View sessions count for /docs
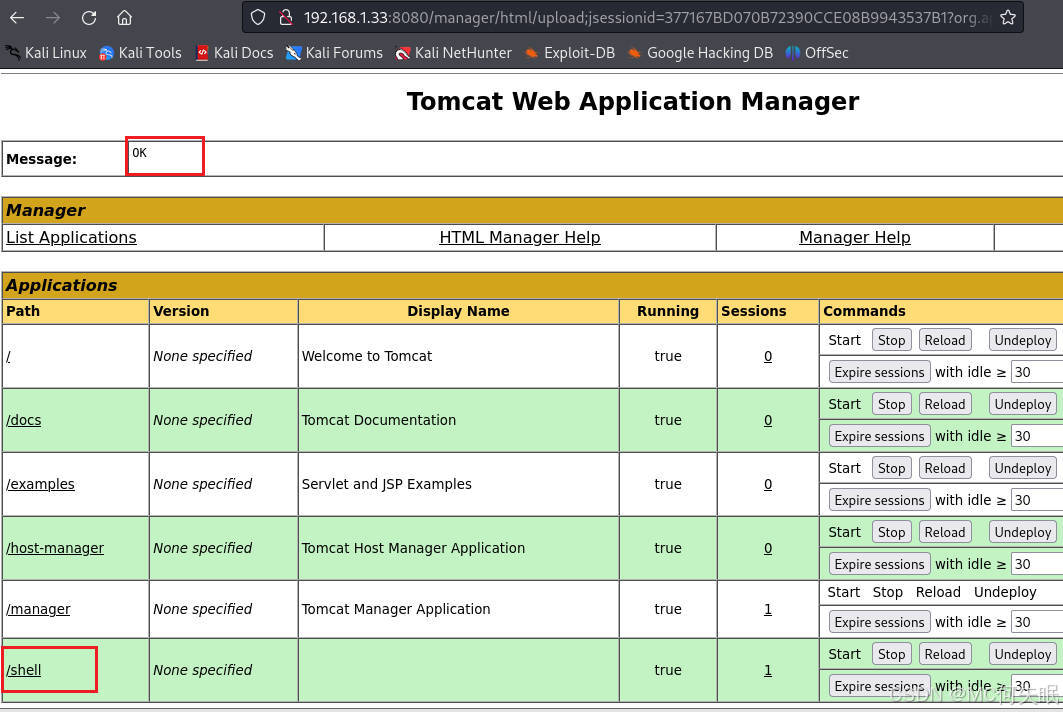The width and height of the screenshot is (1063, 712). coord(768,420)
